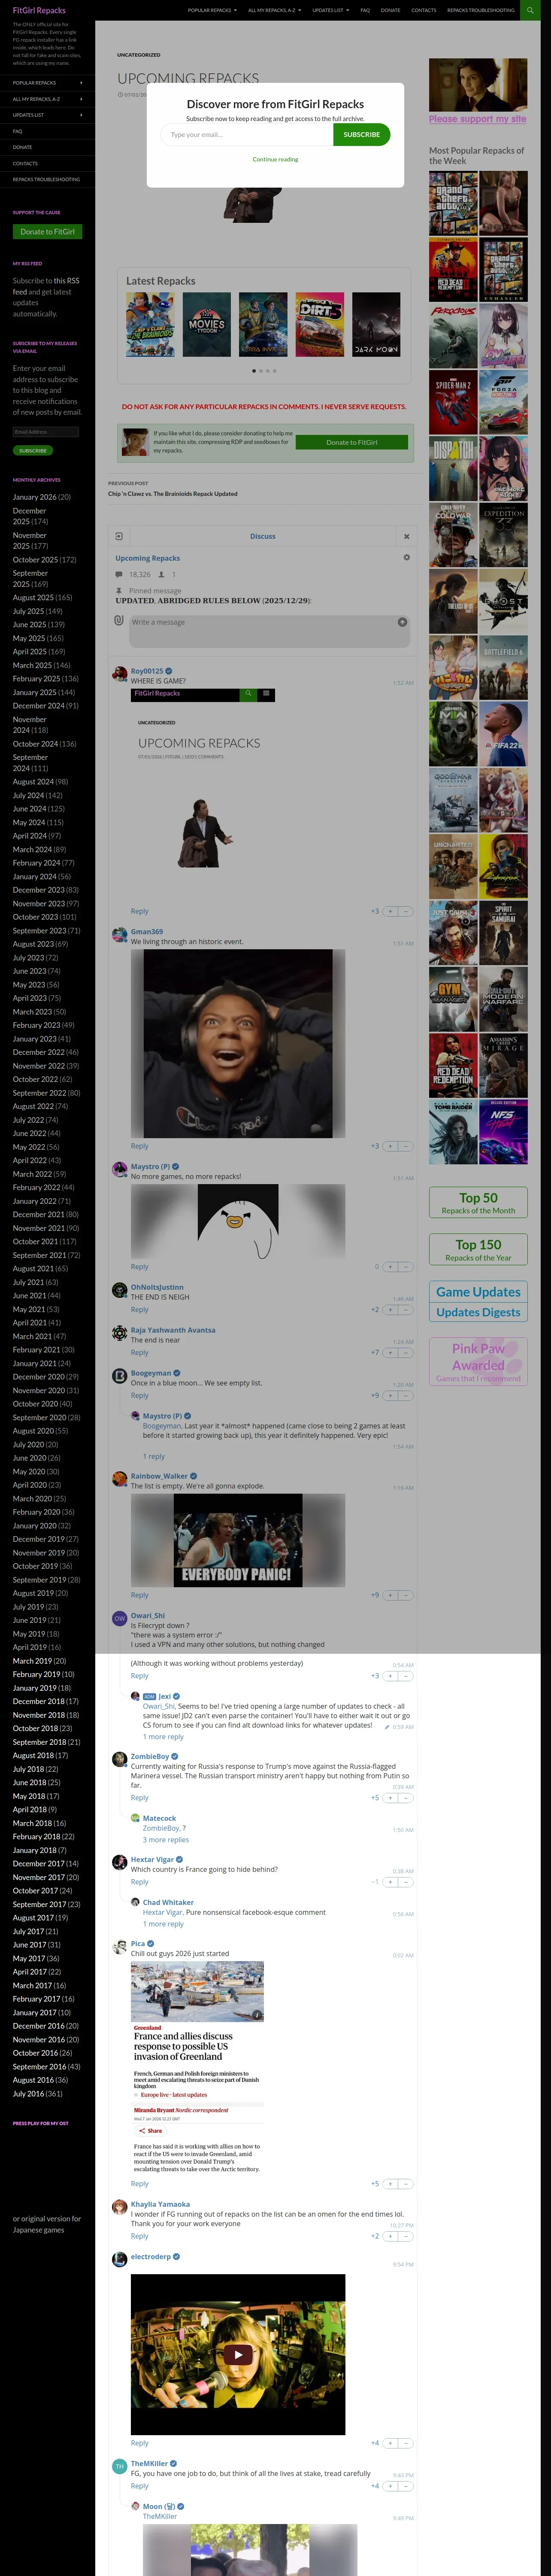The width and height of the screenshot is (551, 2576).
Task: Expand '1 reply' under Maystro's reply to Boogeyman
Action: pyautogui.click(x=154, y=1456)
